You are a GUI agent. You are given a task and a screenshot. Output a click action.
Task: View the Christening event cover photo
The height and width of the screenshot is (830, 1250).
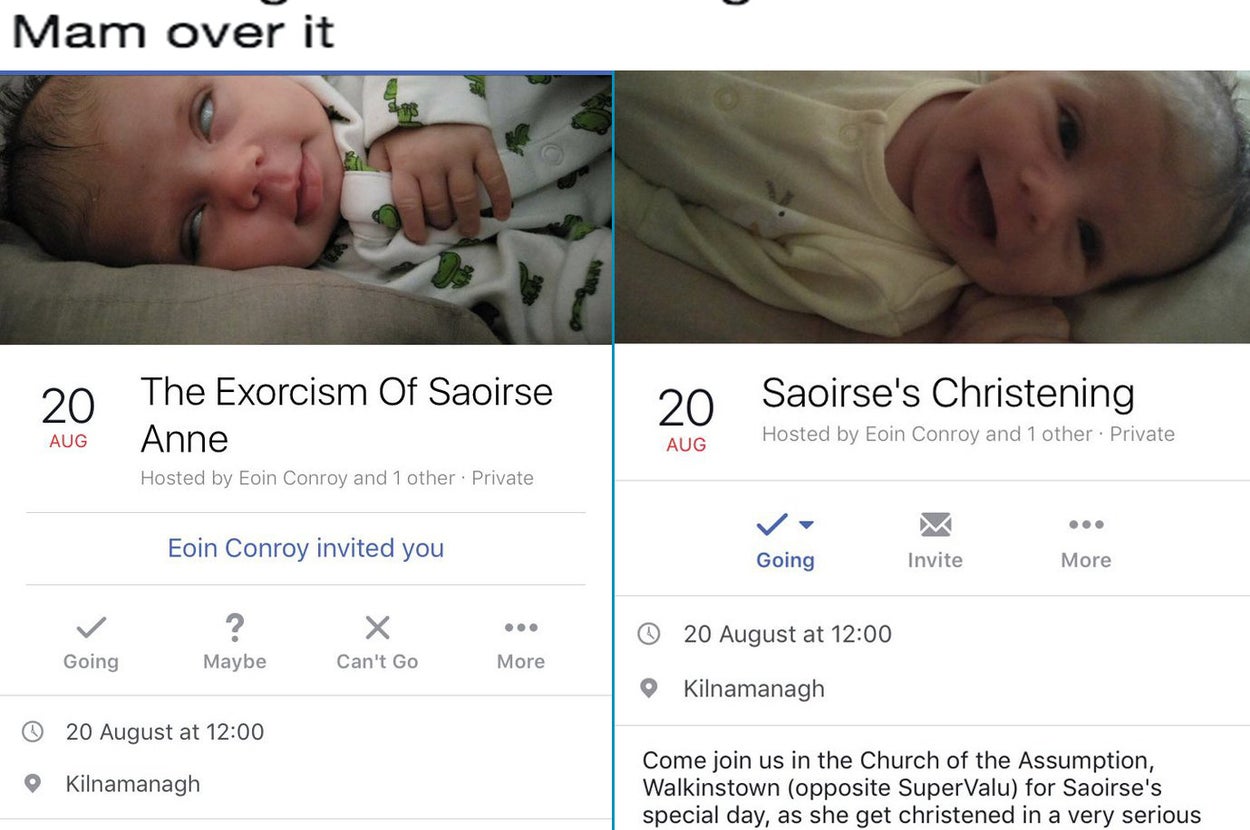(x=932, y=208)
